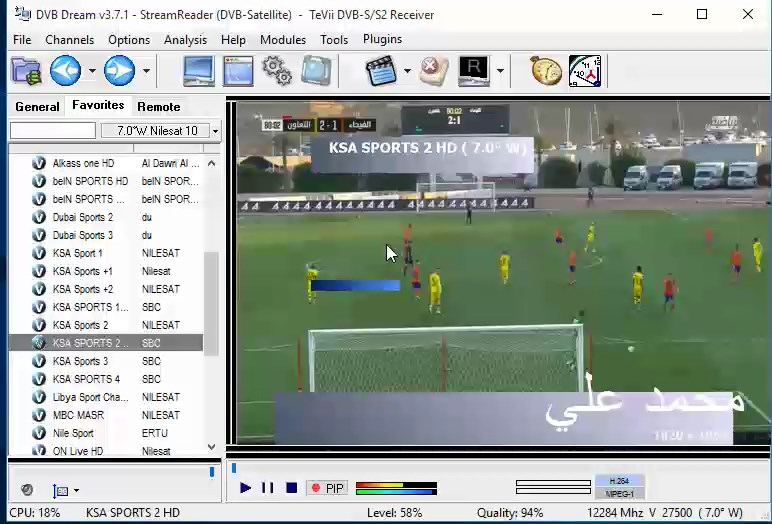
Task: Select MBC MASR channel
Action: click(x=106, y=415)
